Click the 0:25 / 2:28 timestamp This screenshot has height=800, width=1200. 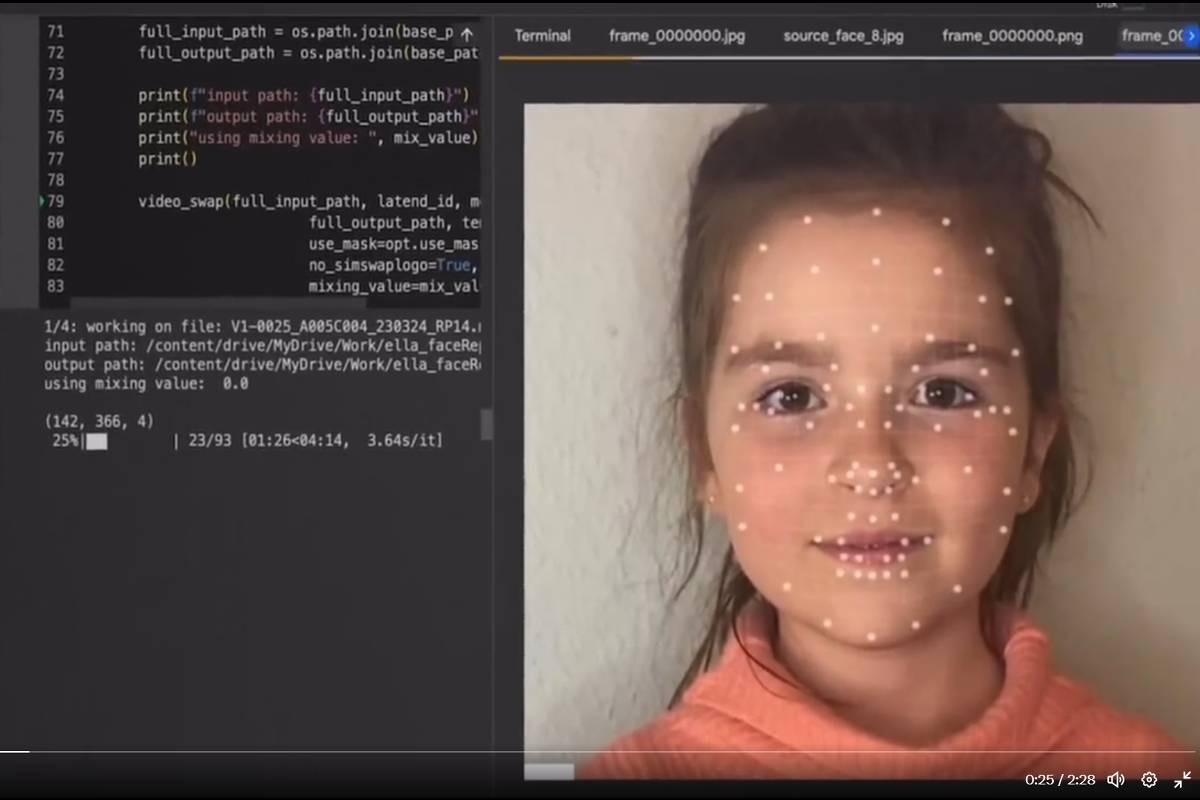click(1060, 779)
